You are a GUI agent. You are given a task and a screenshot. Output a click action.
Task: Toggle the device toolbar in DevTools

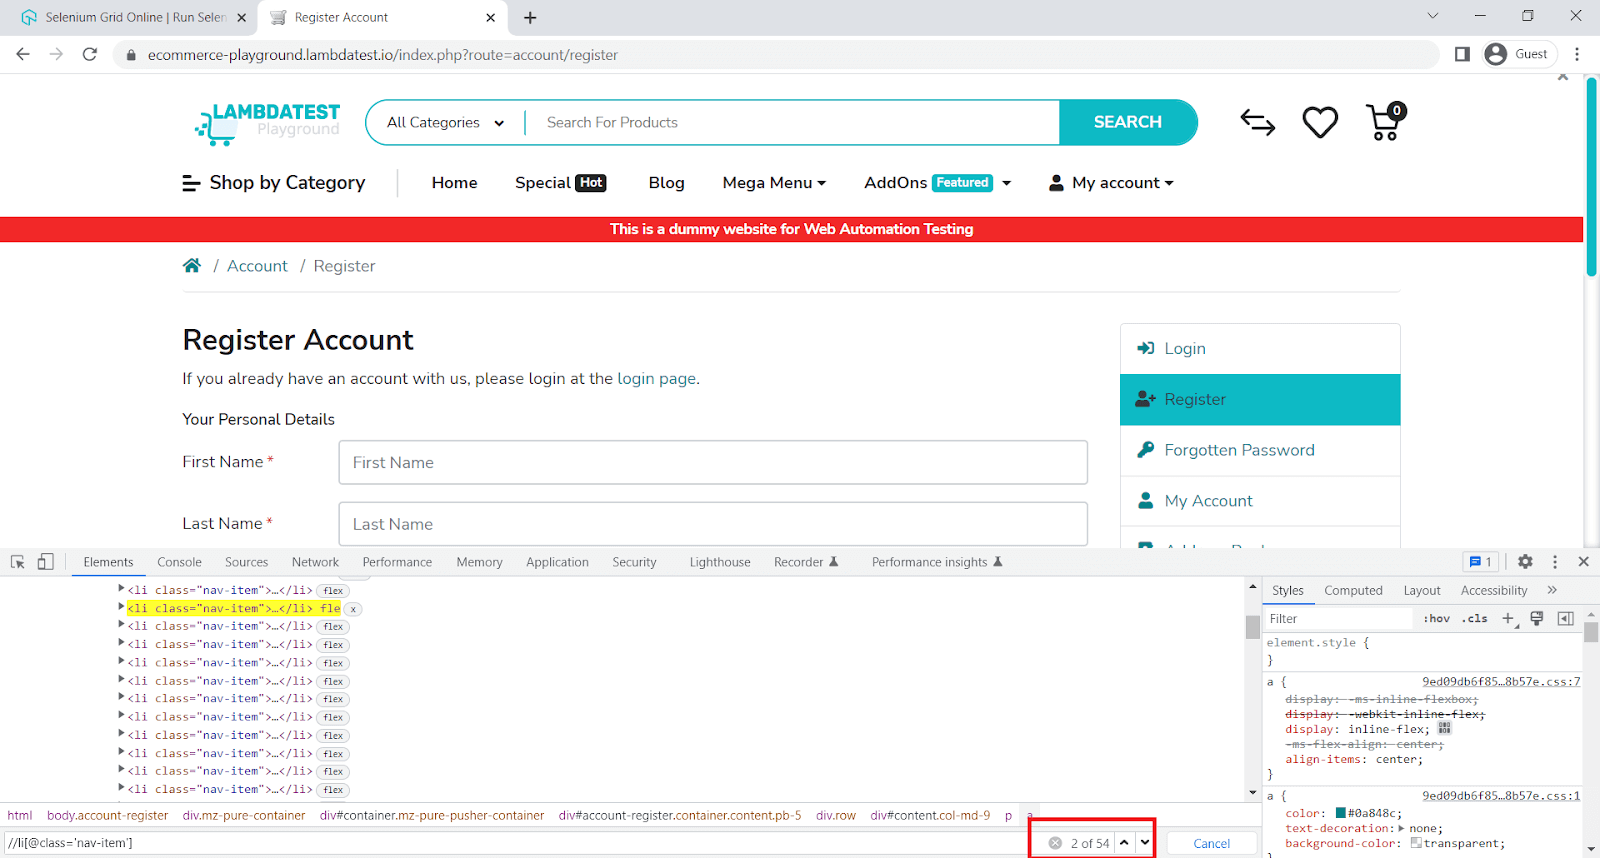(45, 562)
